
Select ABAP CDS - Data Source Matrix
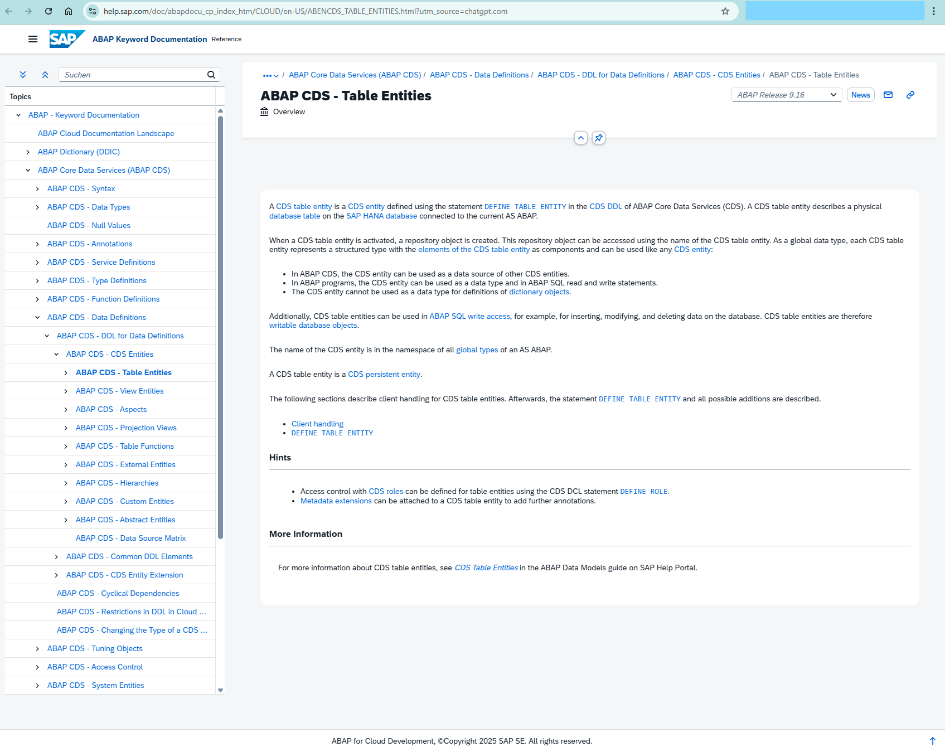[131, 538]
